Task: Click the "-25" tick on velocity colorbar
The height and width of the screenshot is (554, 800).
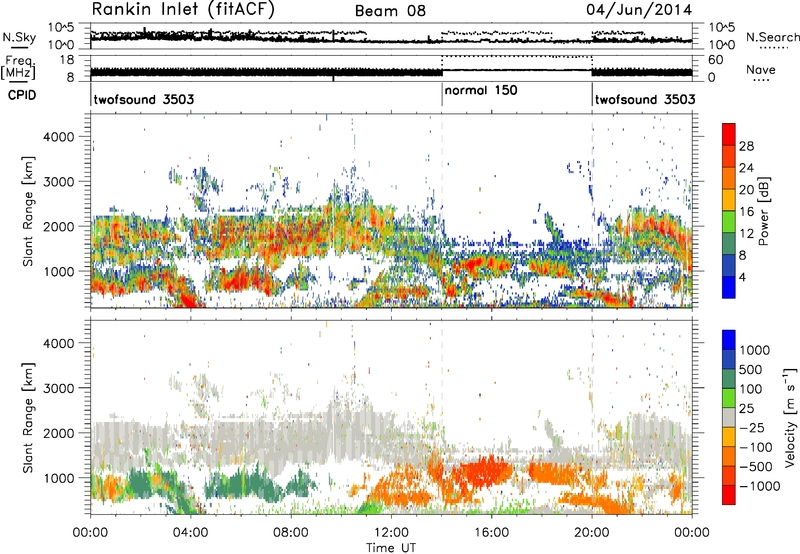Action: 752,427
